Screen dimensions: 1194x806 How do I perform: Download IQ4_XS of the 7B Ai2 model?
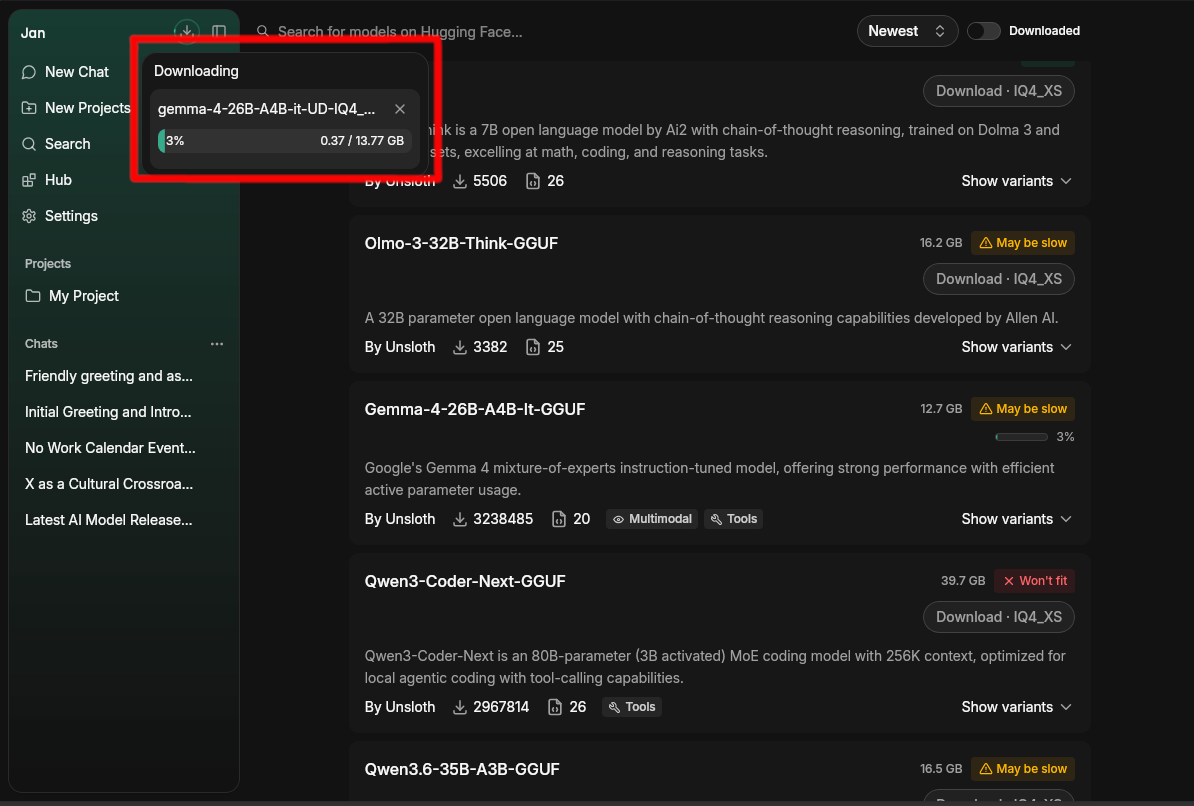[998, 91]
